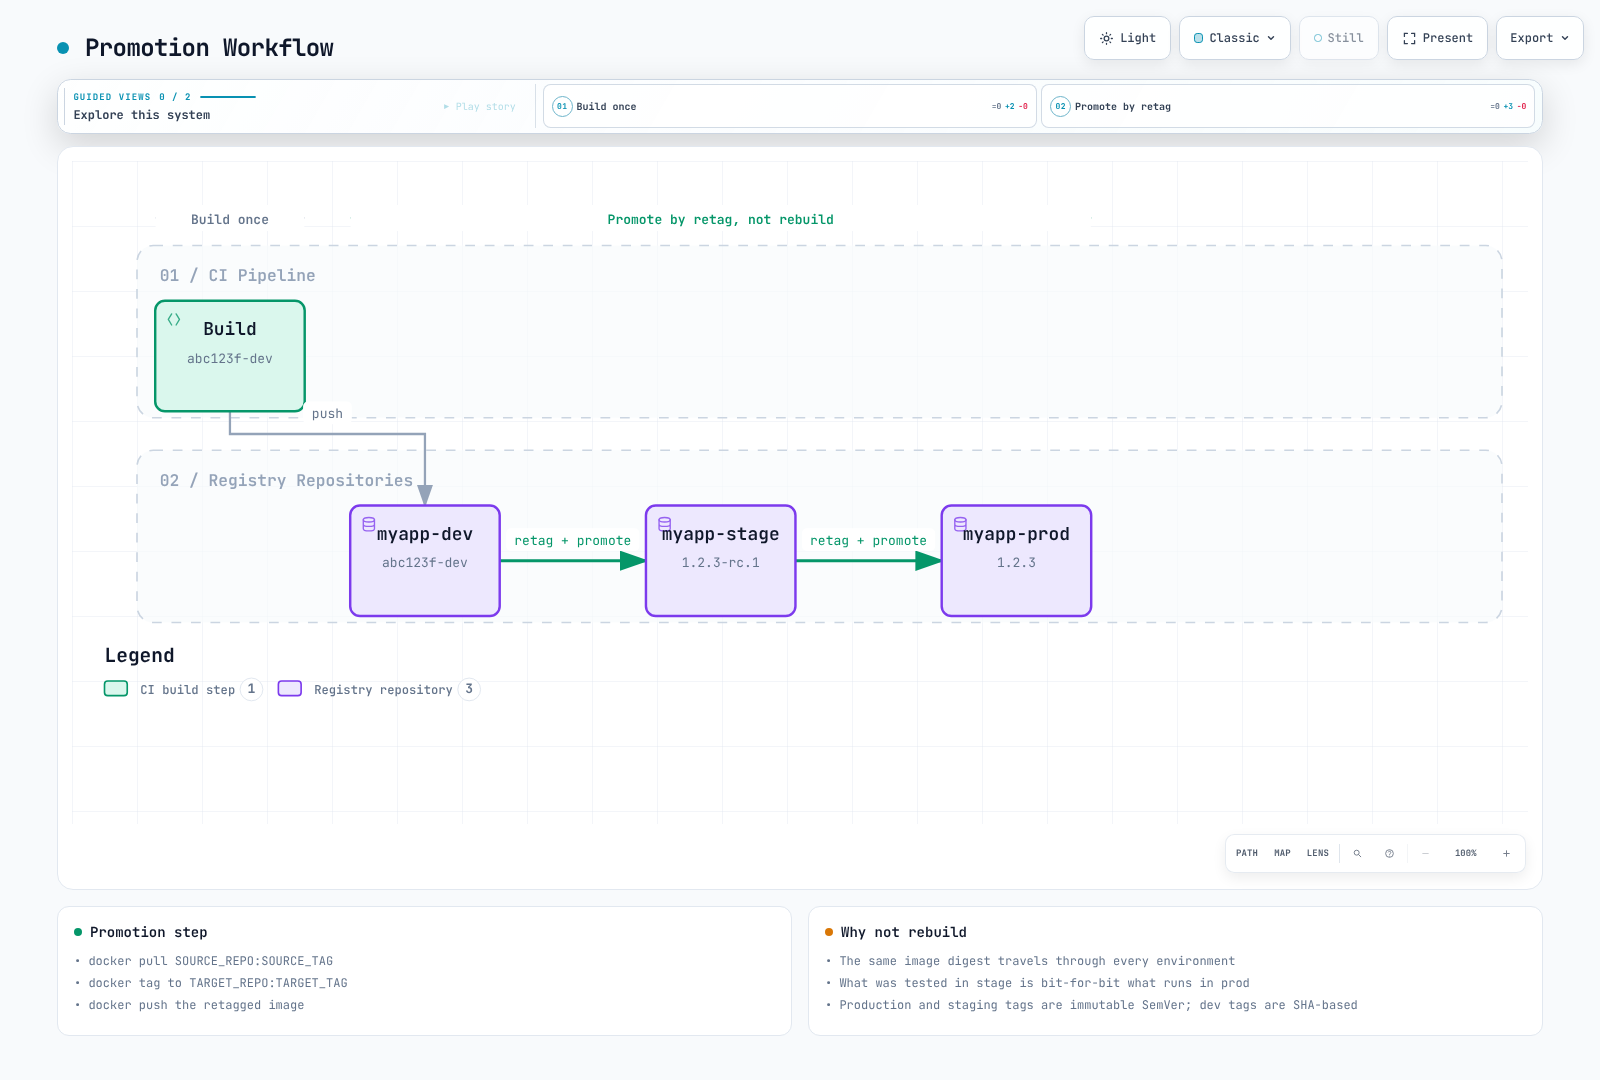1600x1080 pixels.
Task: Zoom out with the minus icon
Action: (x=1425, y=853)
